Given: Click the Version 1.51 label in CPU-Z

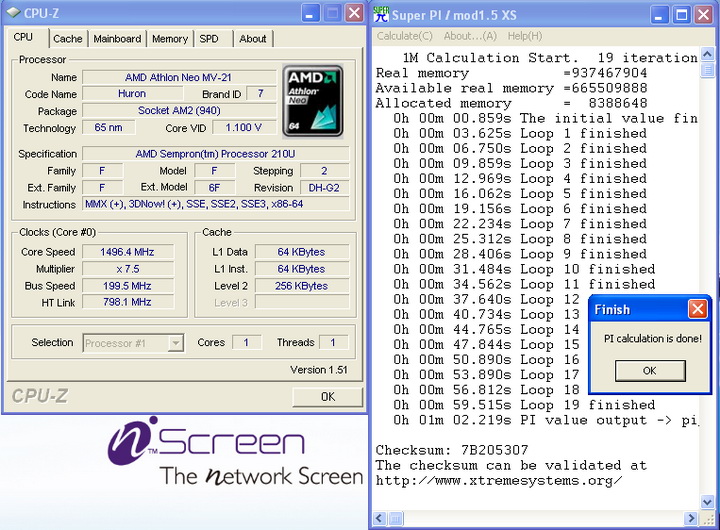Looking at the screenshot, I should tap(319, 370).
